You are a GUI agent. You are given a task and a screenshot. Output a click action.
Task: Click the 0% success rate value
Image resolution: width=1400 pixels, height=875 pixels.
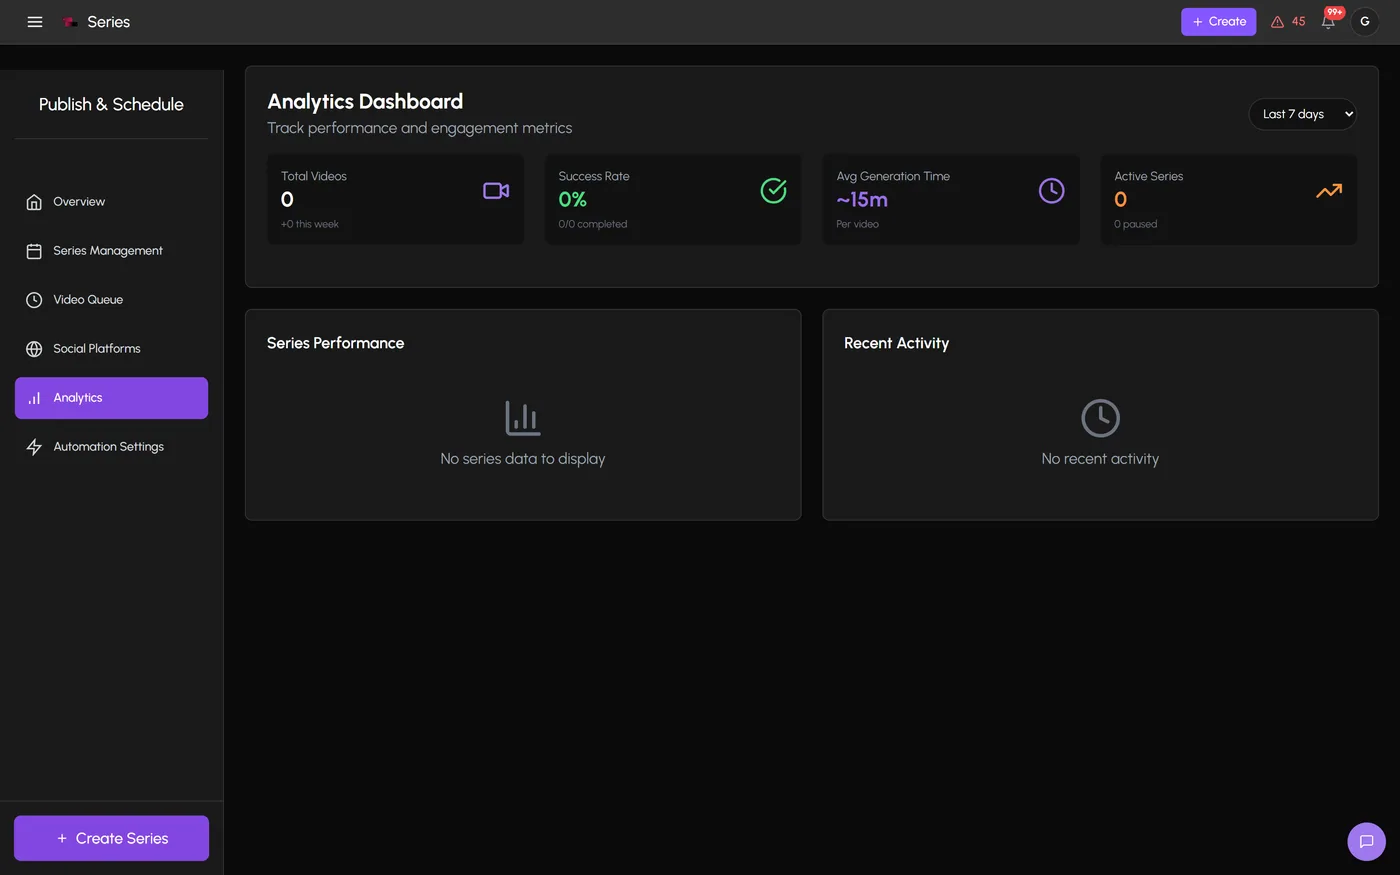pyautogui.click(x=573, y=200)
